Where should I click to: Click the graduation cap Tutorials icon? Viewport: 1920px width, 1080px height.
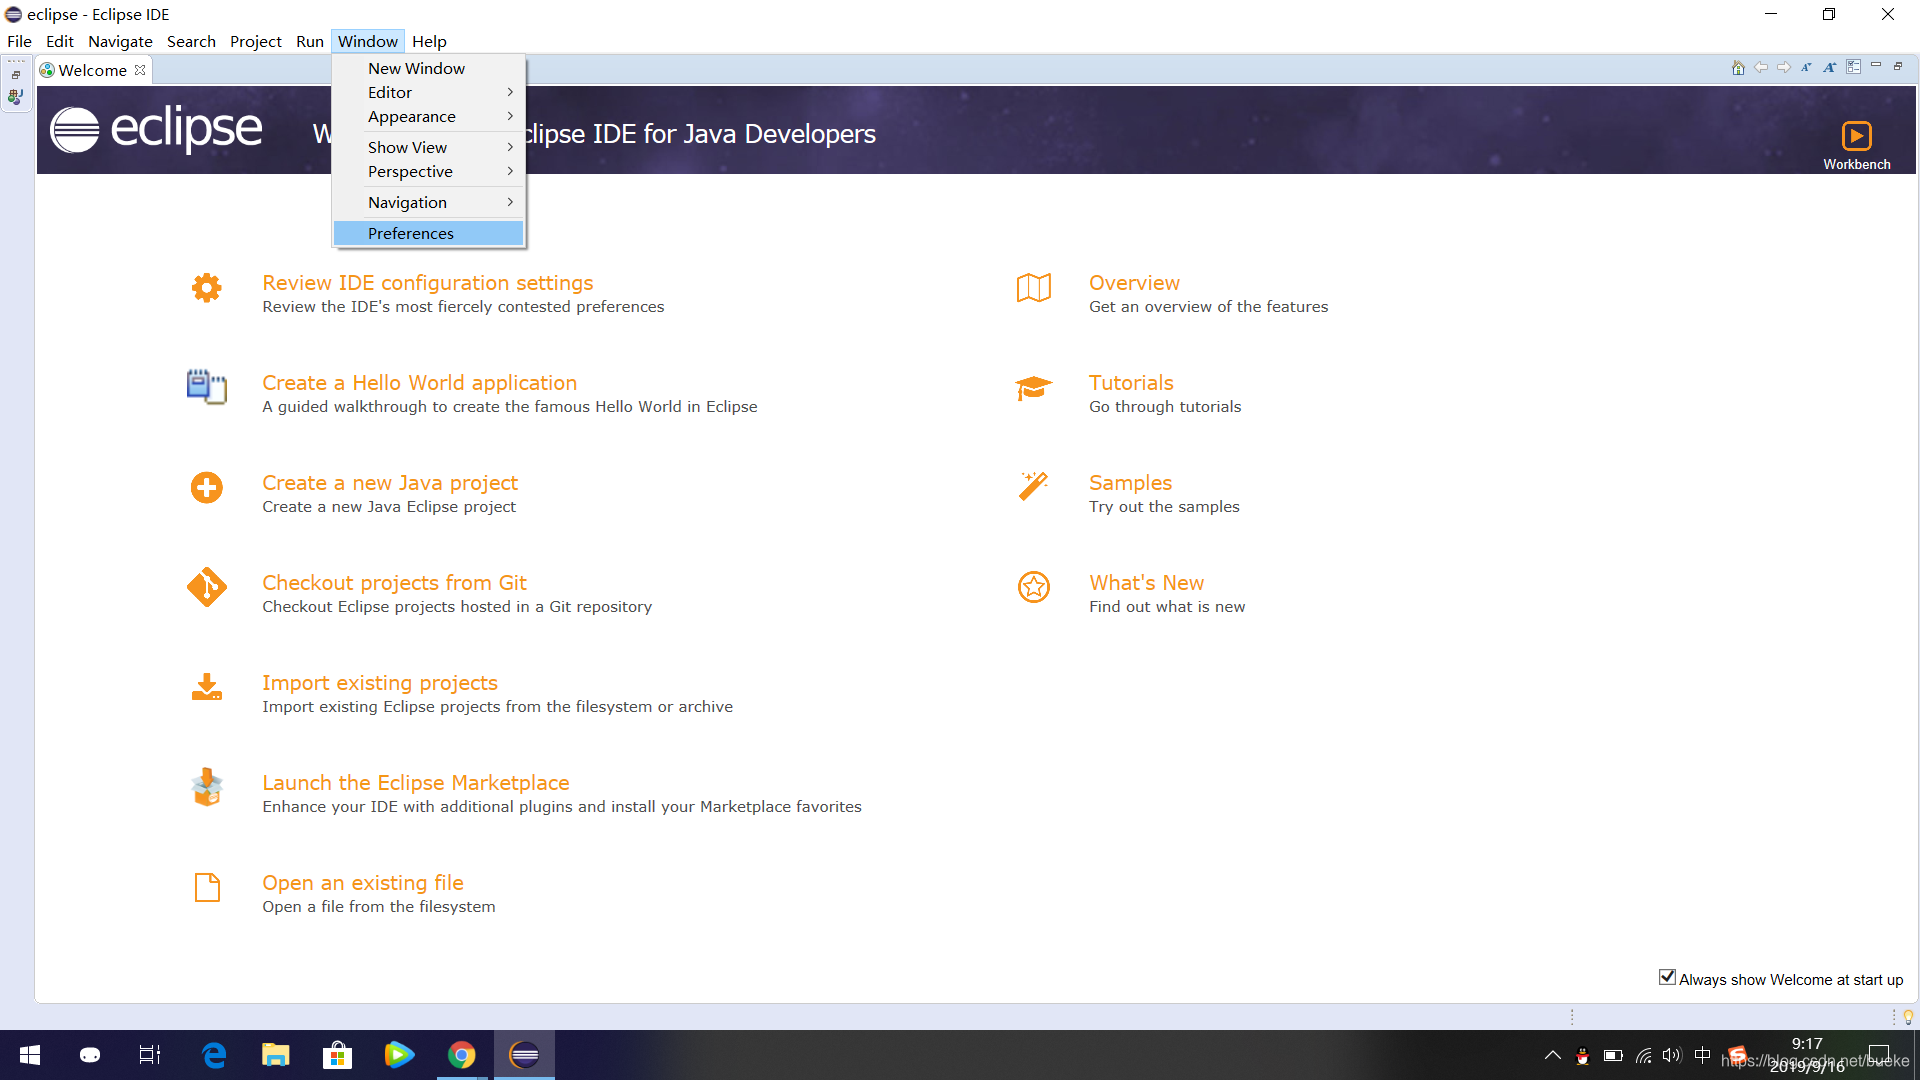pyautogui.click(x=1034, y=388)
